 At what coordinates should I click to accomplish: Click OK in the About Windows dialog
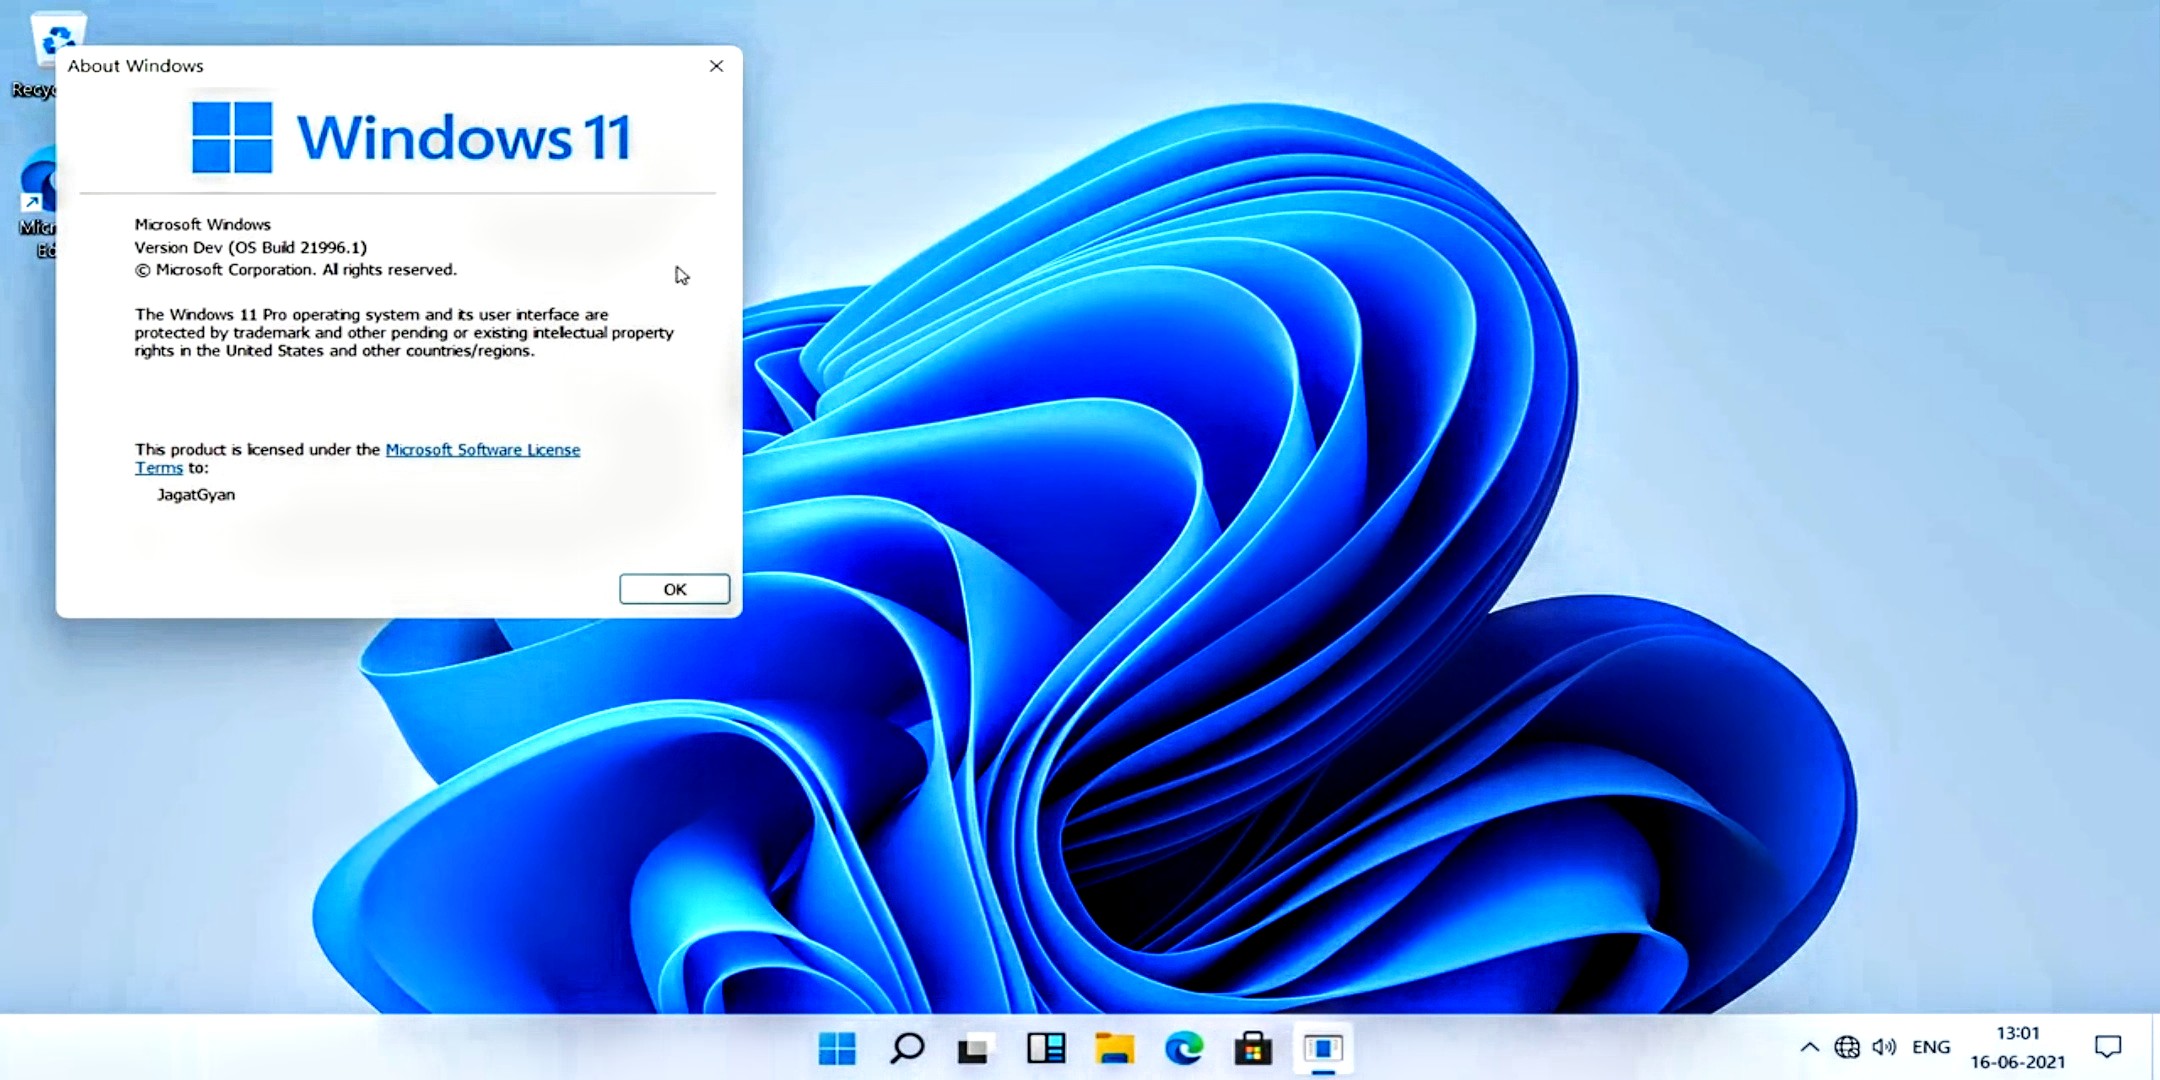click(x=674, y=589)
